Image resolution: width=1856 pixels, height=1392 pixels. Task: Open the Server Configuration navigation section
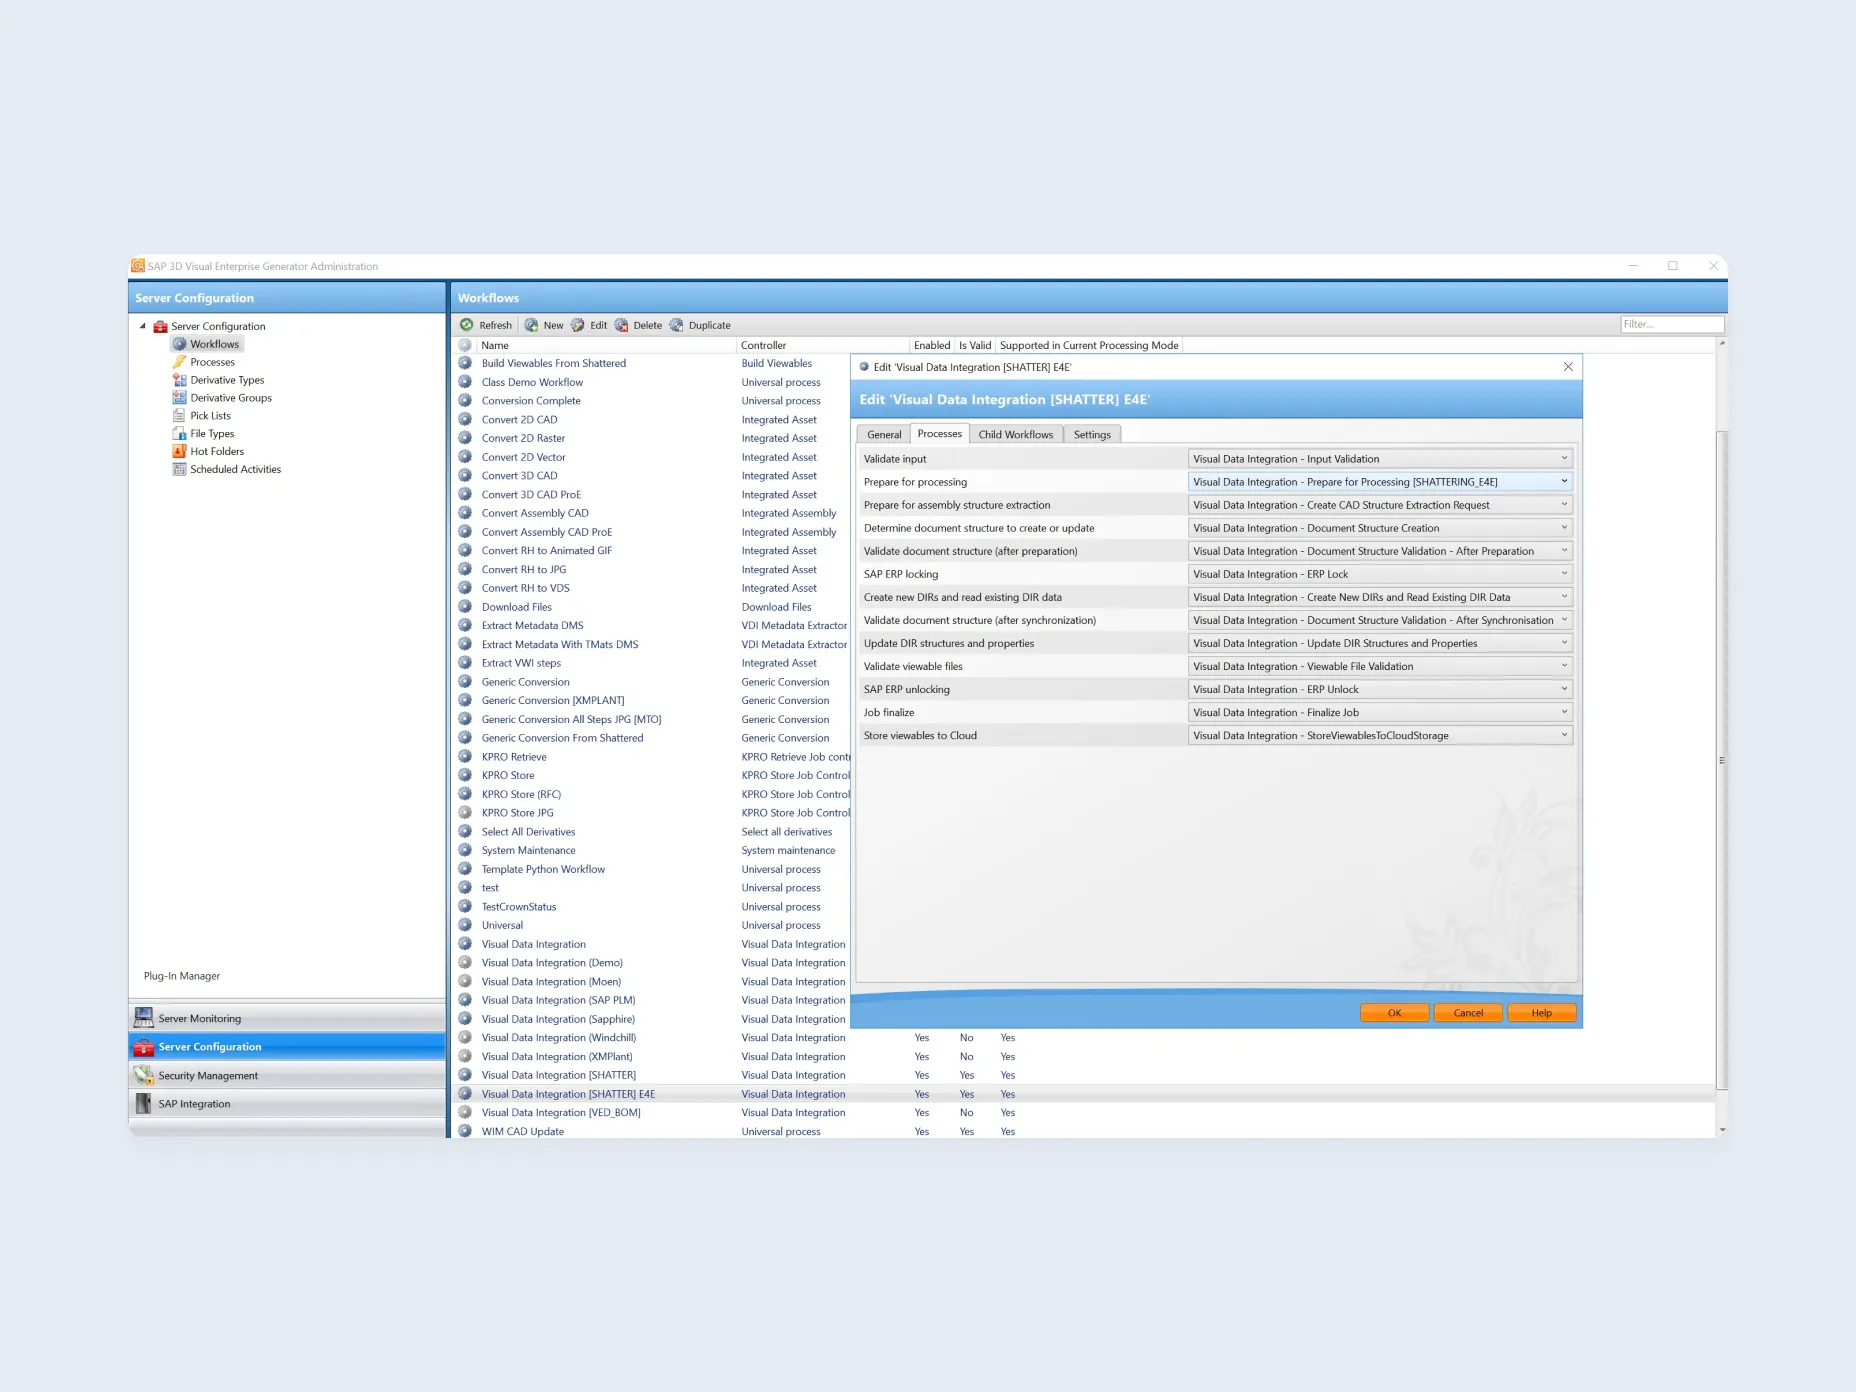coord(287,1046)
